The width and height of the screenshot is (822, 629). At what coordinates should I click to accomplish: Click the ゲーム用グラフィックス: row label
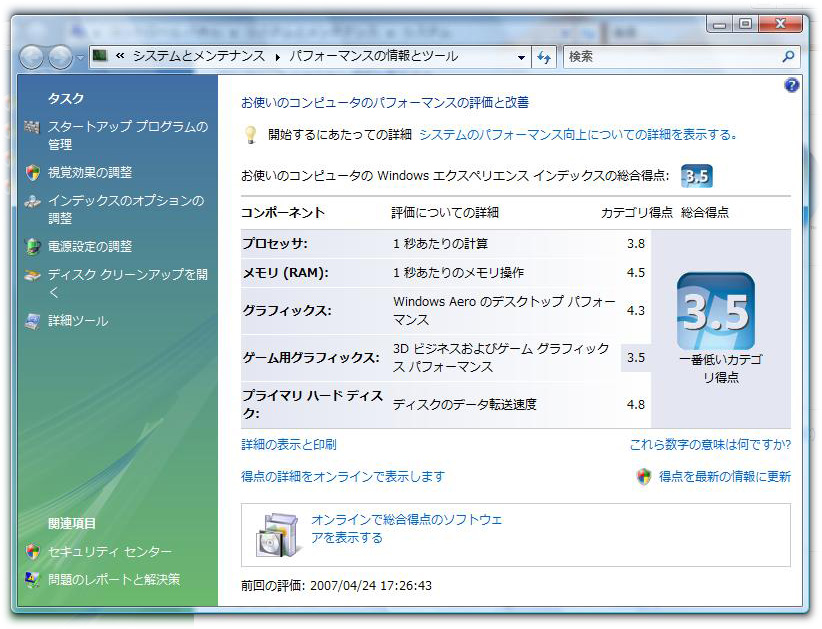311,358
